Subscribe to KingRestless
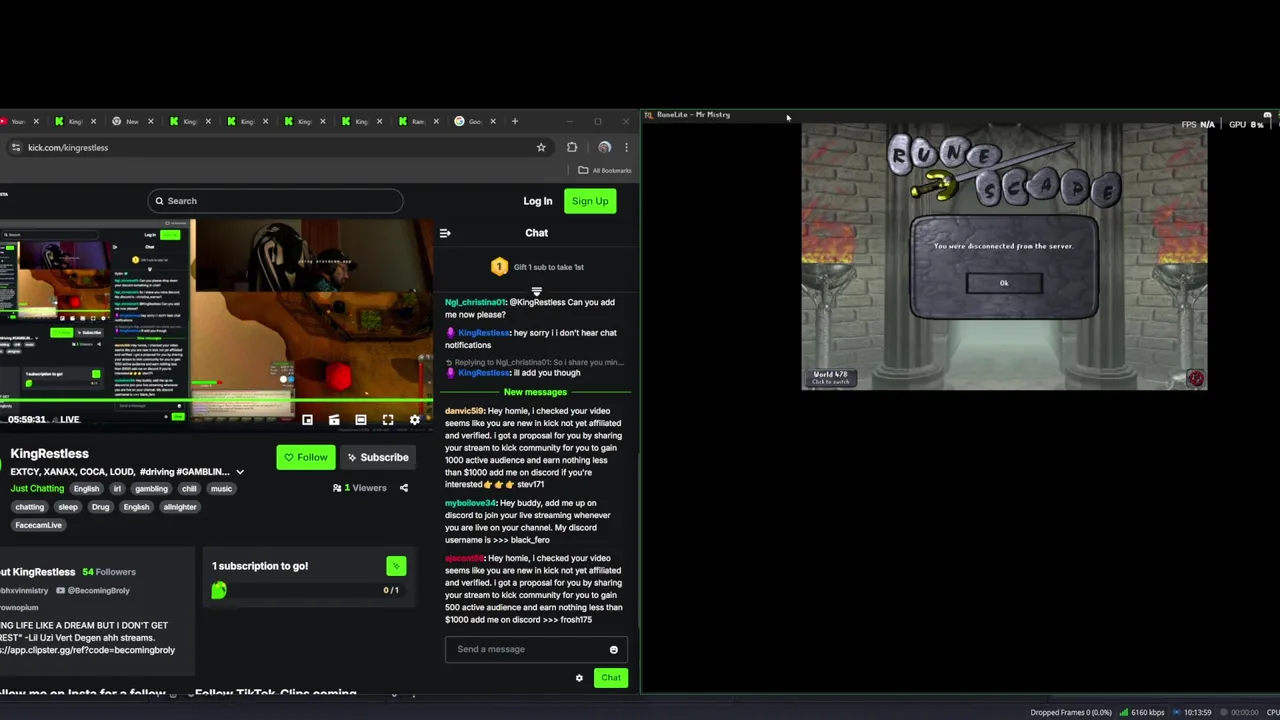The width and height of the screenshot is (1280, 720). point(377,457)
